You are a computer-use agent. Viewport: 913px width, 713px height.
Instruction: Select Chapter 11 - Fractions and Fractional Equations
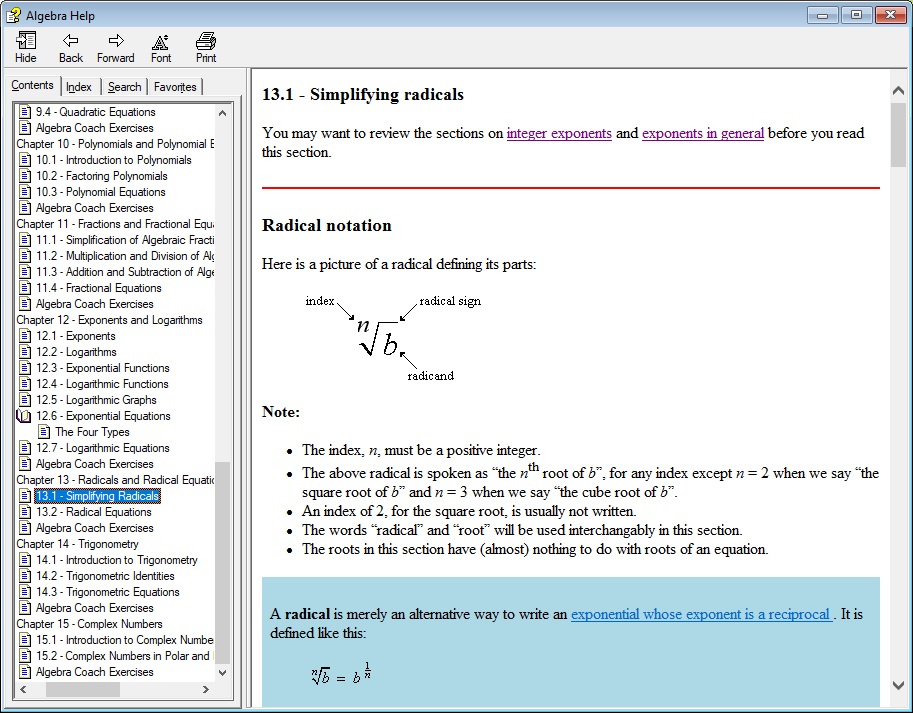(x=115, y=224)
